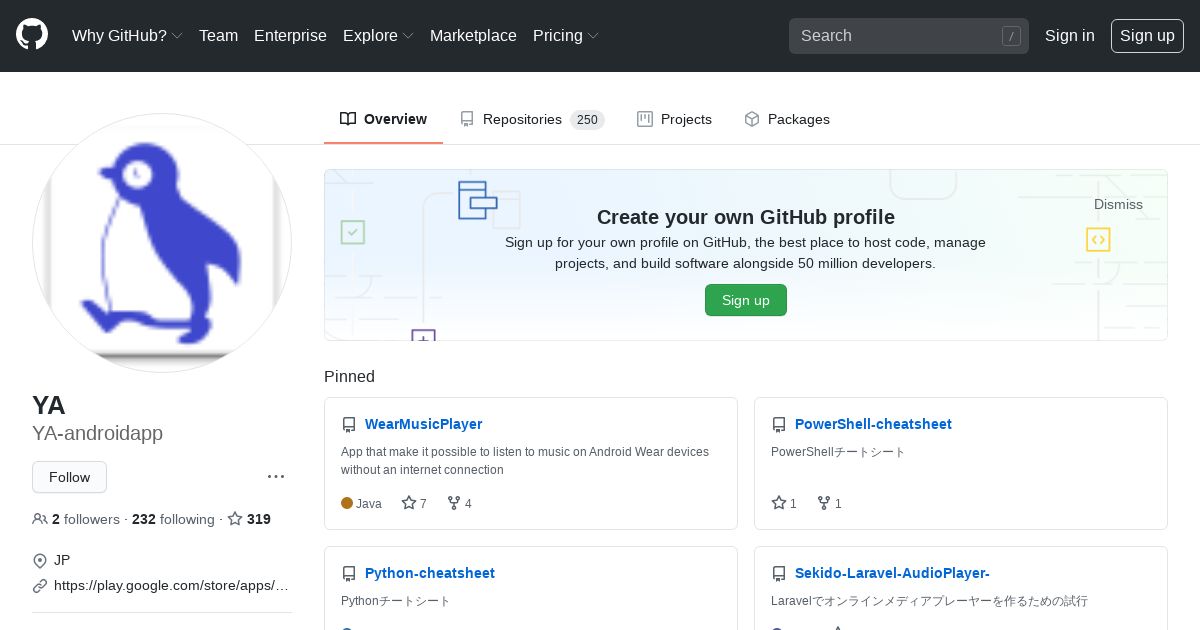This screenshot has height=630, width=1200.
Task: Open the Team menu item
Action: [218, 35]
